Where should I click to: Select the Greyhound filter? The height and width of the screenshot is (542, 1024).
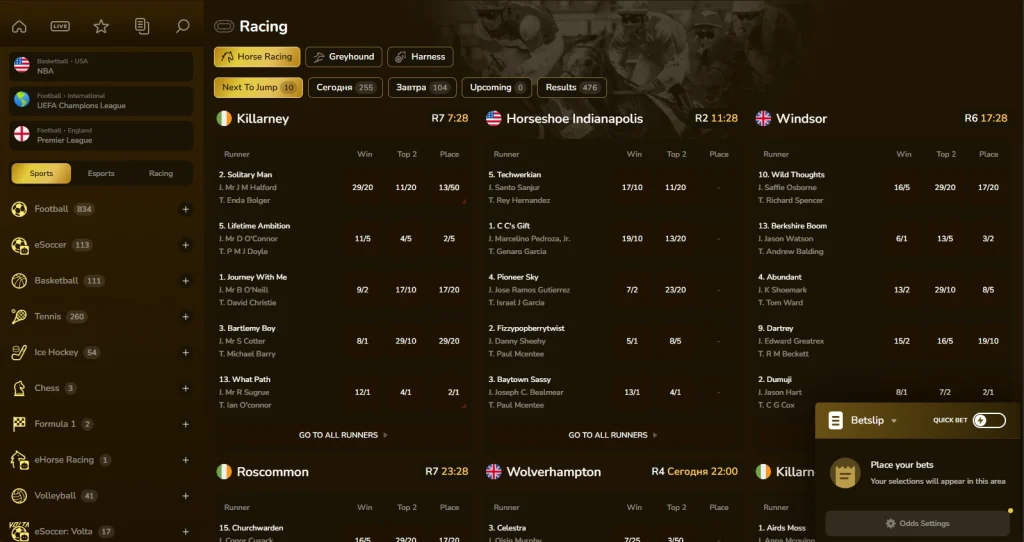pos(344,57)
